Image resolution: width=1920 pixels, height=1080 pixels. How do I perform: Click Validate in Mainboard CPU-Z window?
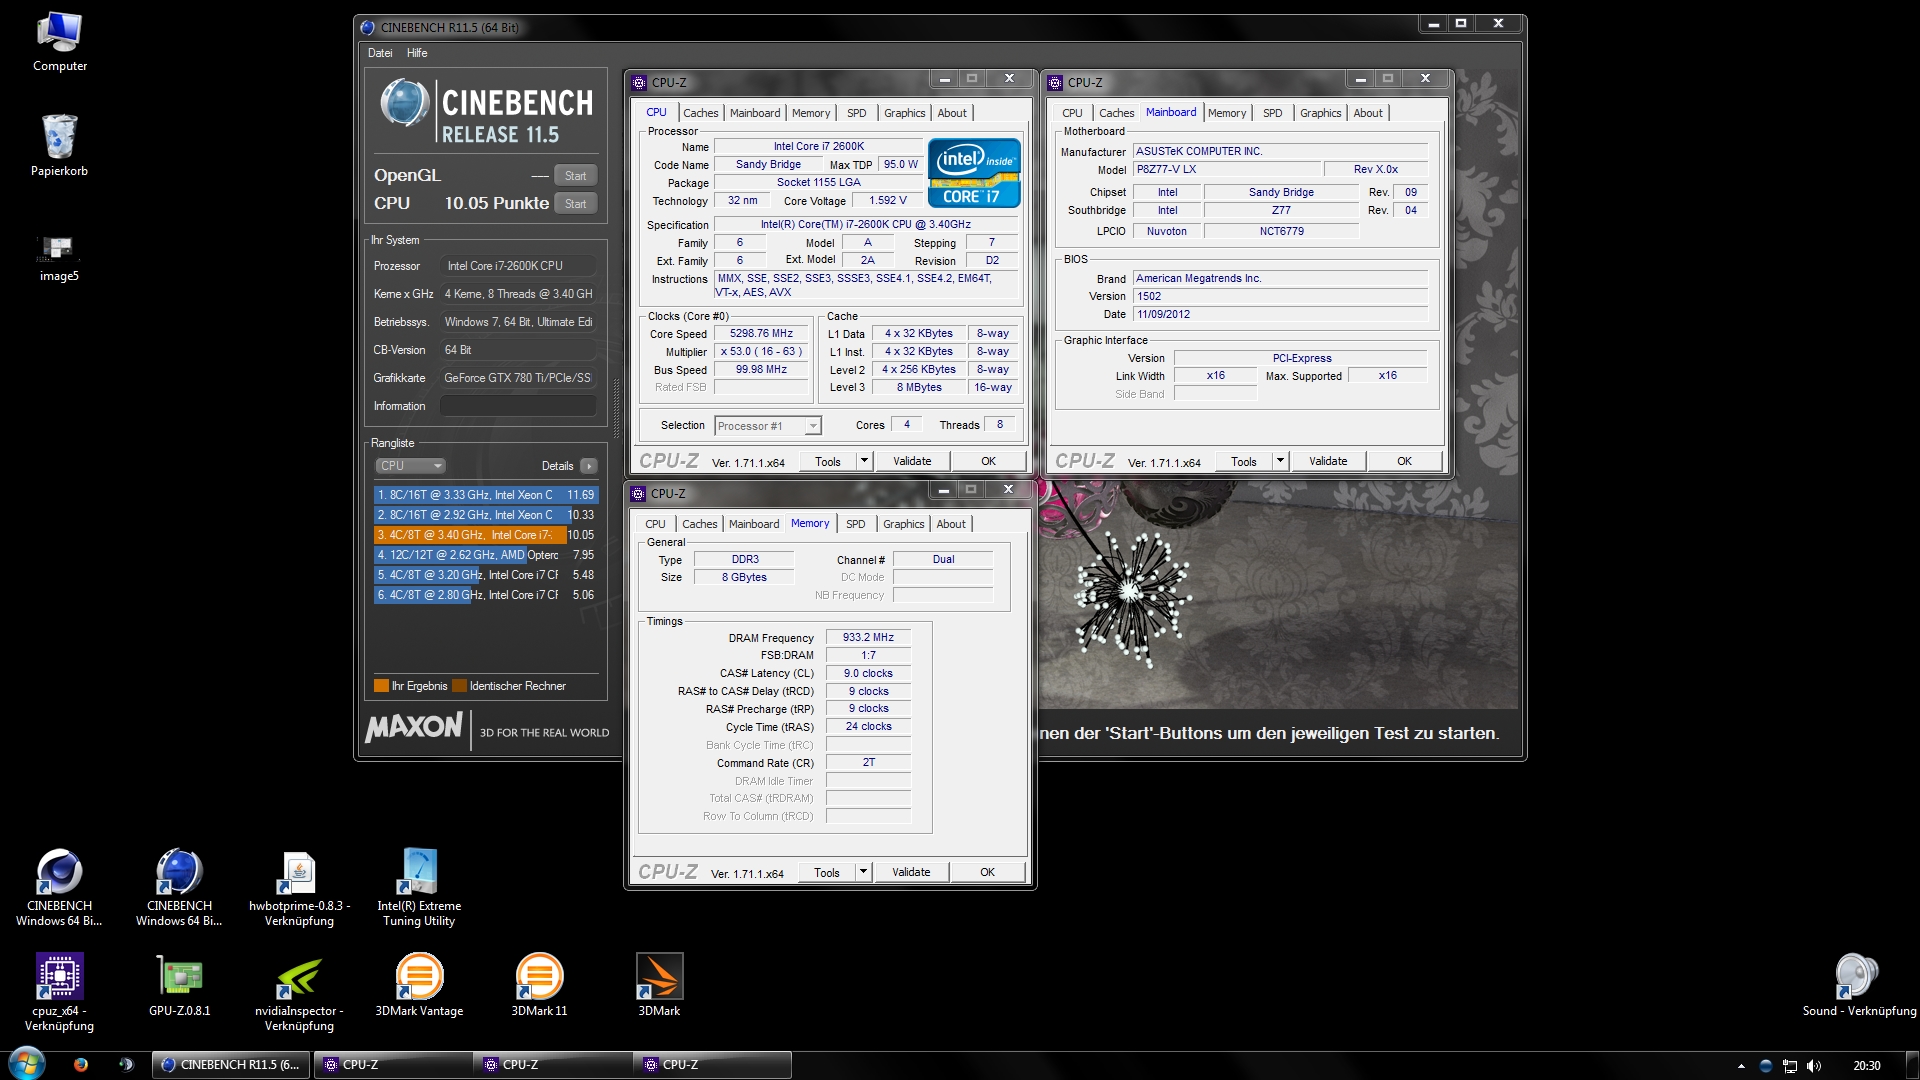(1327, 462)
